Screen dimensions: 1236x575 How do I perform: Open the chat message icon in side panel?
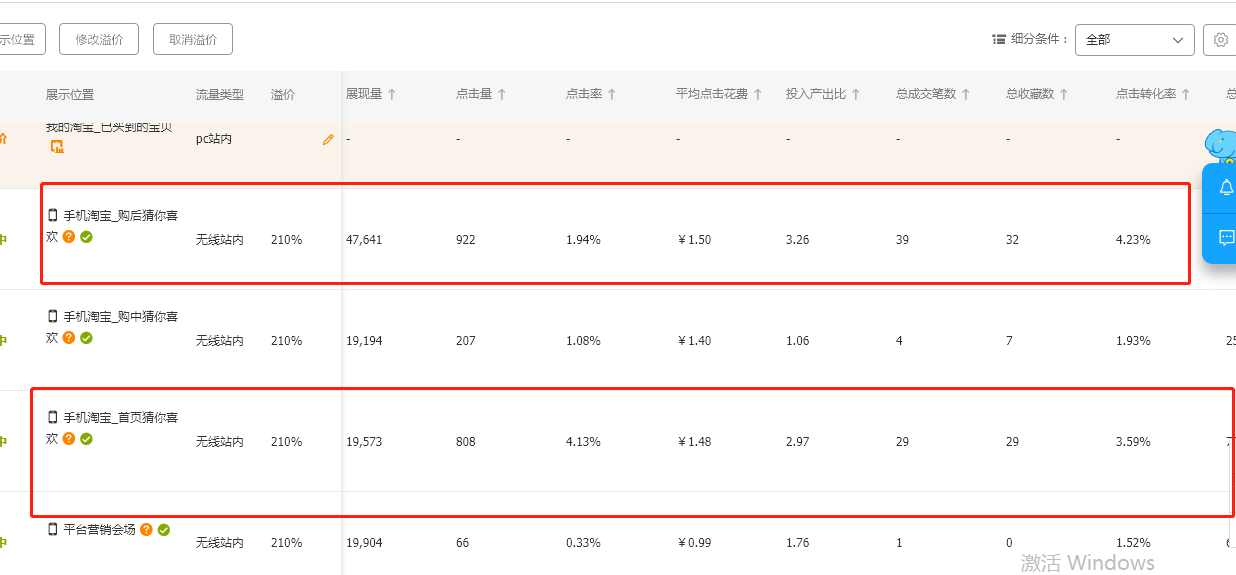click(x=1226, y=238)
